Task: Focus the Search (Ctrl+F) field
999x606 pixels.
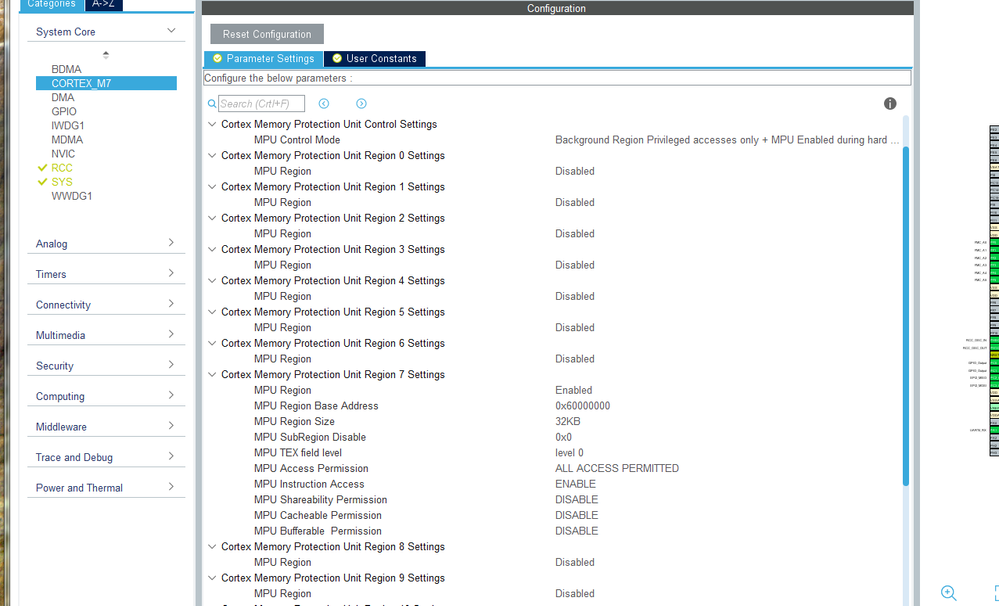Action: [261, 103]
